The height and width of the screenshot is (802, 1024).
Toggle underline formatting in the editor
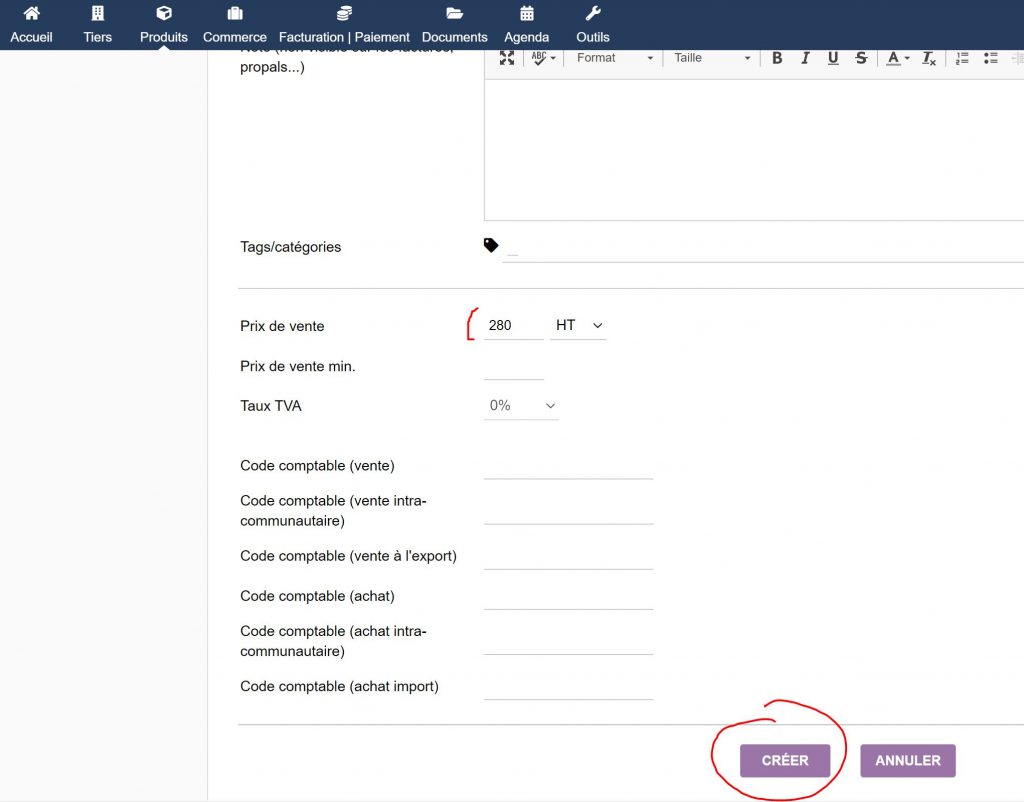833,58
